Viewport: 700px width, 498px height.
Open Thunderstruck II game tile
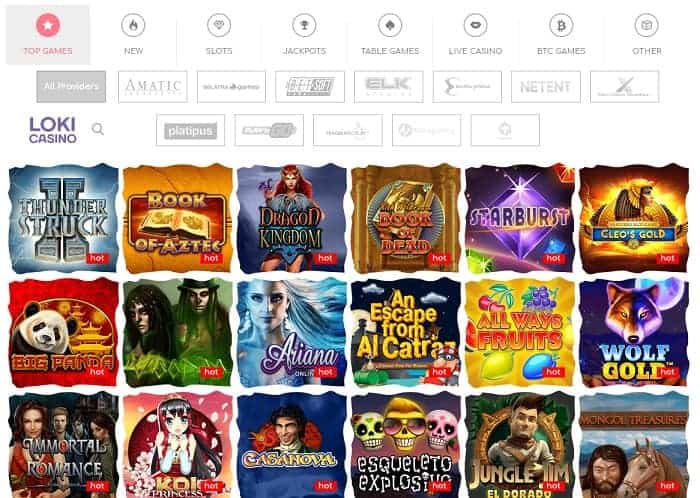pyautogui.click(x=63, y=219)
